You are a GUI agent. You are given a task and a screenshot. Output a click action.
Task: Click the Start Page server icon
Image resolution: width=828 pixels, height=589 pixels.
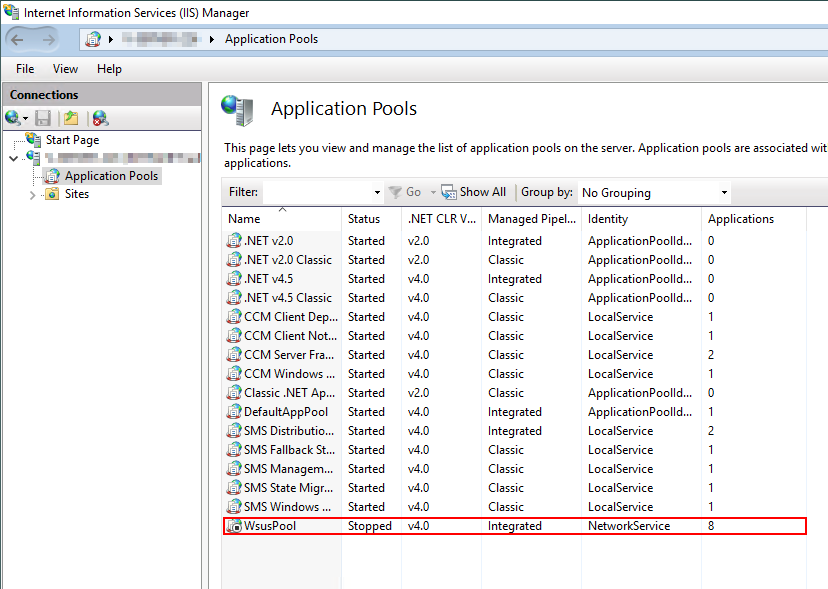(33, 139)
